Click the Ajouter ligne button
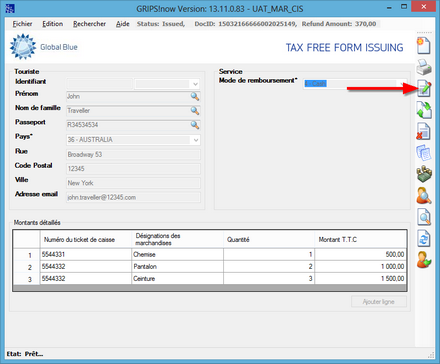The width and height of the screenshot is (440, 364). point(379,302)
